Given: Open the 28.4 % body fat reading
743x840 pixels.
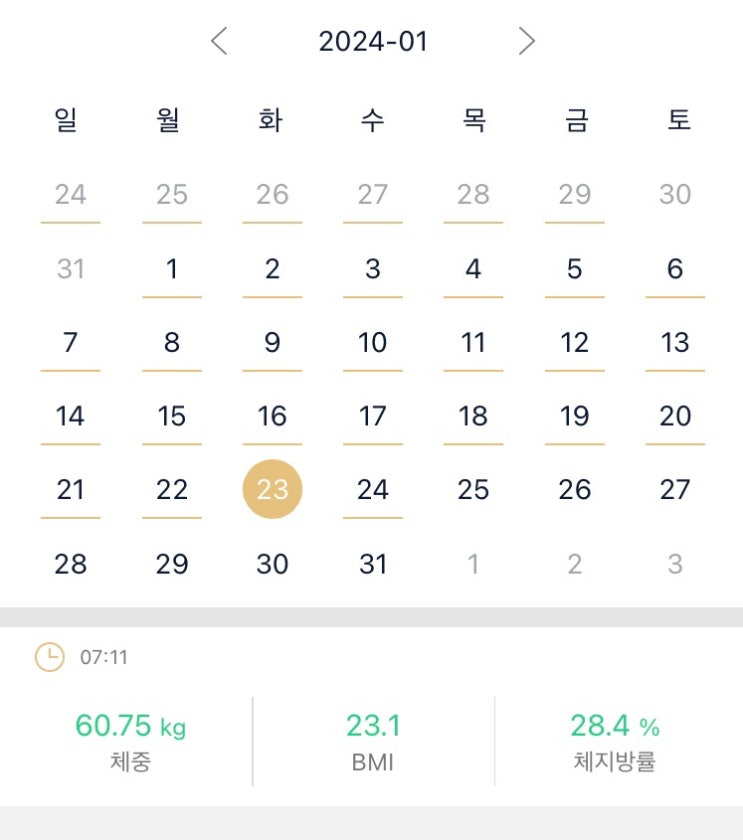Looking at the screenshot, I should tap(615, 740).
